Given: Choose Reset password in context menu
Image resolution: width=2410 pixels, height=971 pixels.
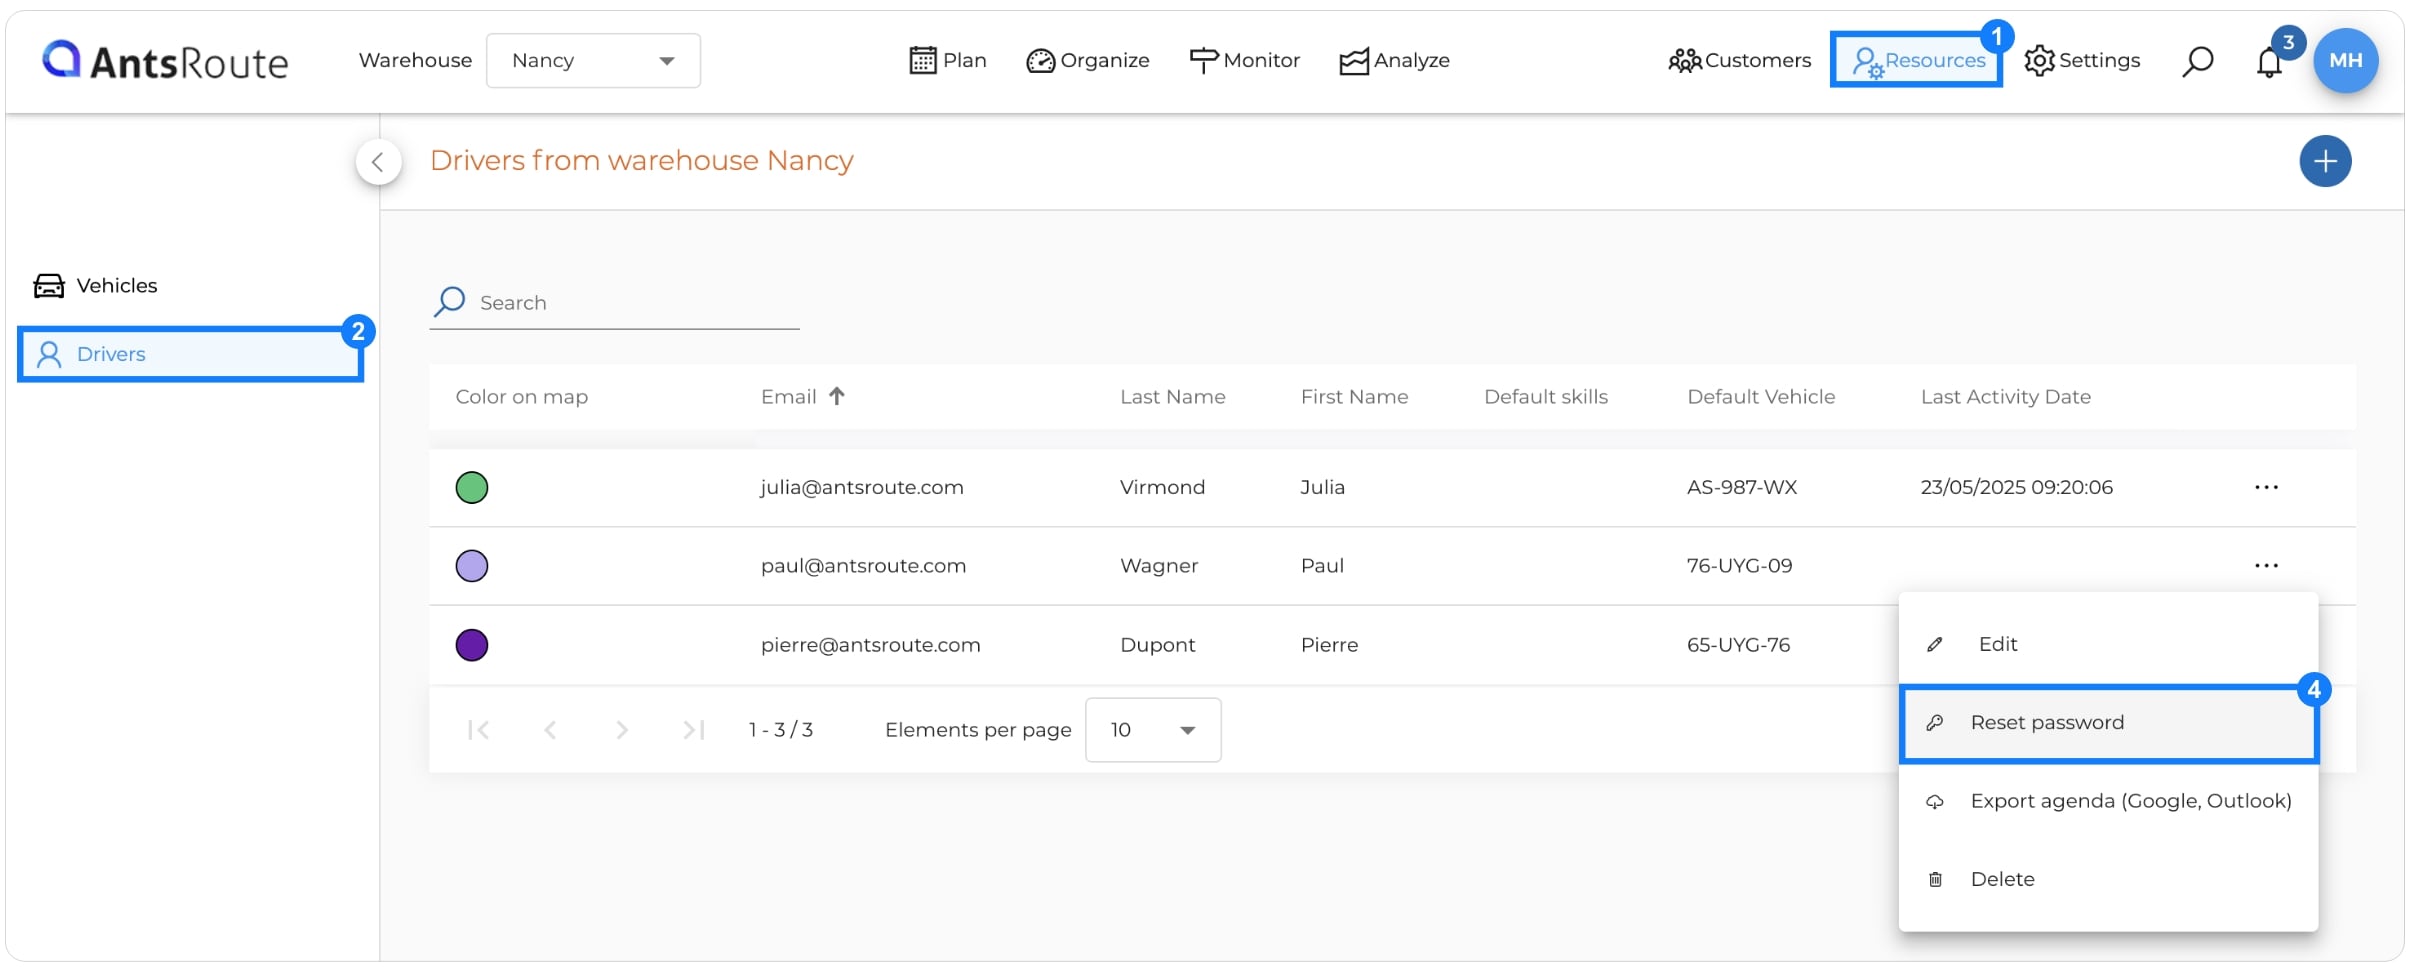Looking at the screenshot, I should coord(2108,723).
